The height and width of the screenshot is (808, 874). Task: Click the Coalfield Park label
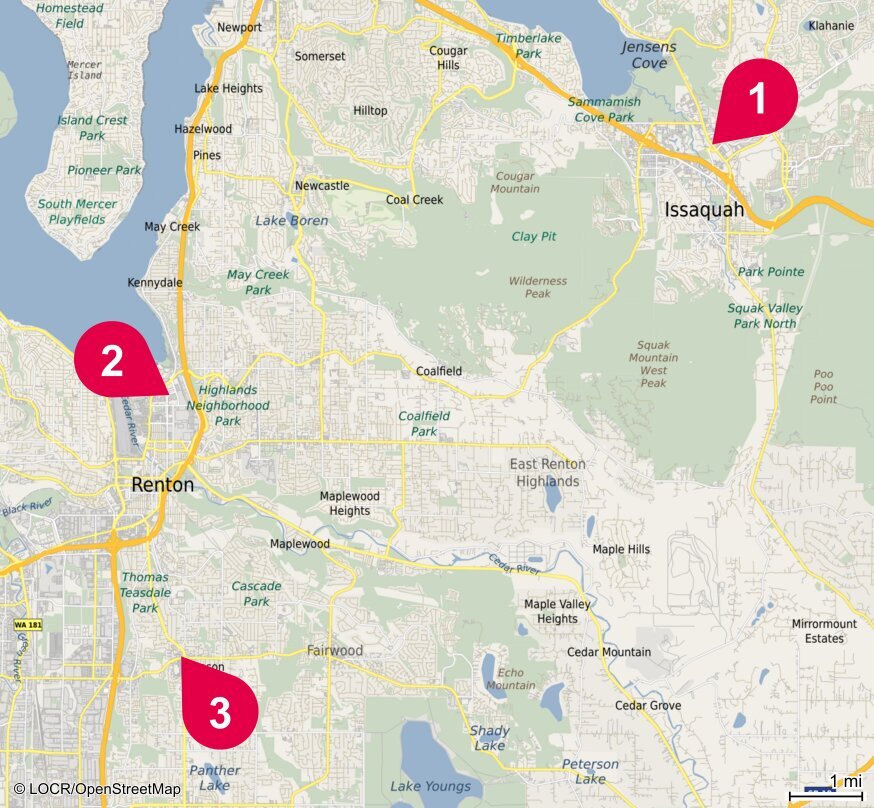point(424,424)
